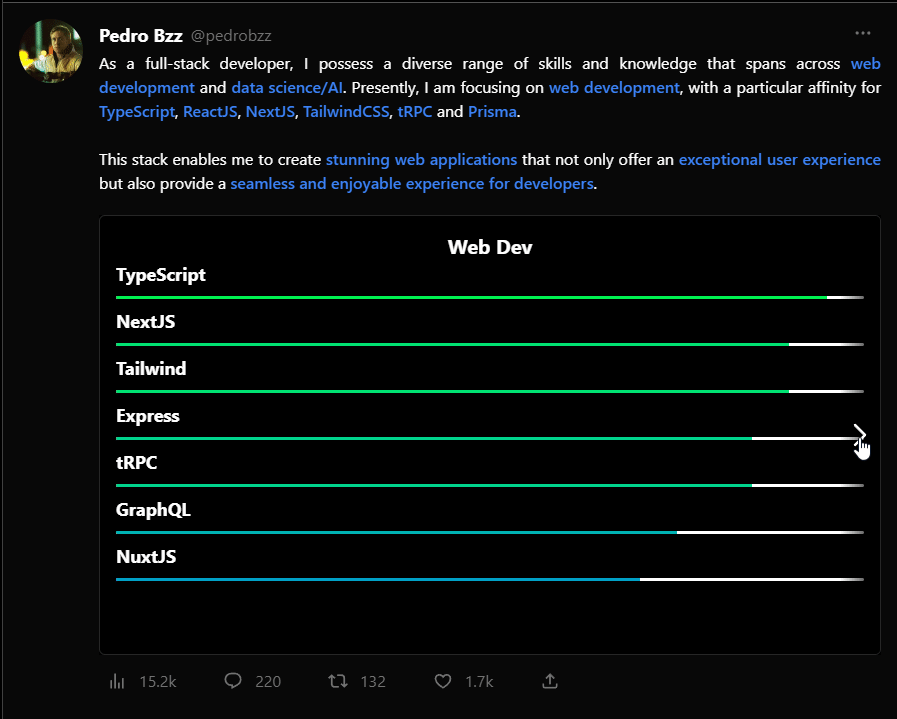Click the stunning web applications link
The image size is (897, 719).
[x=422, y=160]
